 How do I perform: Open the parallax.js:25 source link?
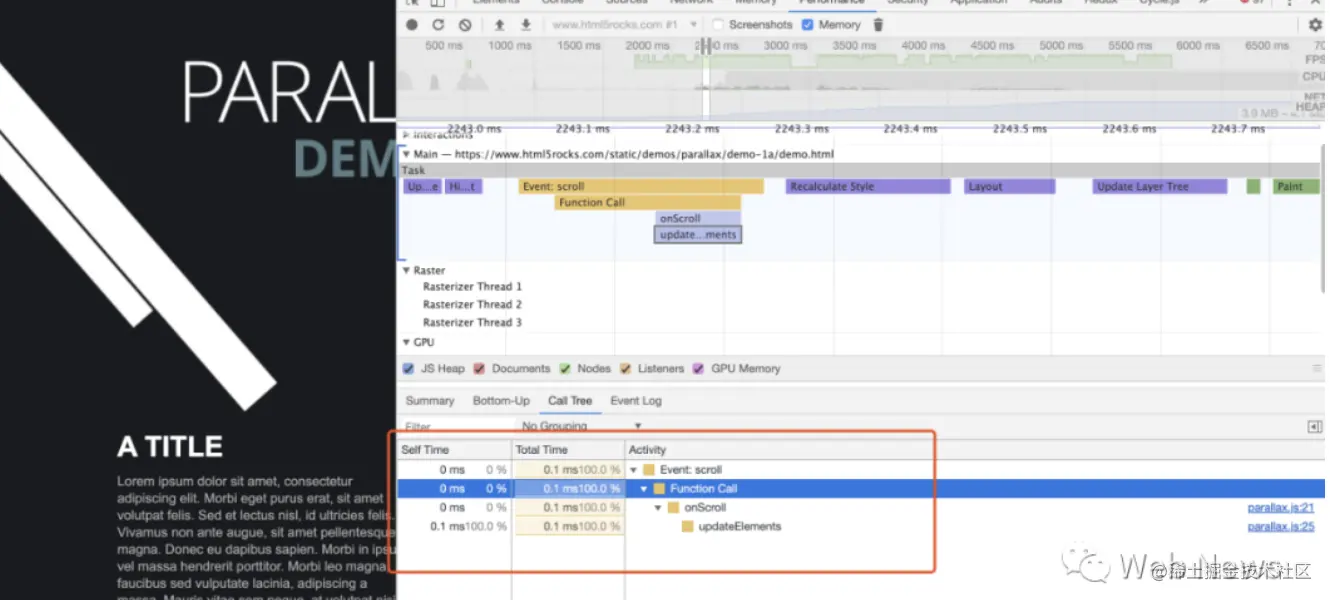(1281, 527)
